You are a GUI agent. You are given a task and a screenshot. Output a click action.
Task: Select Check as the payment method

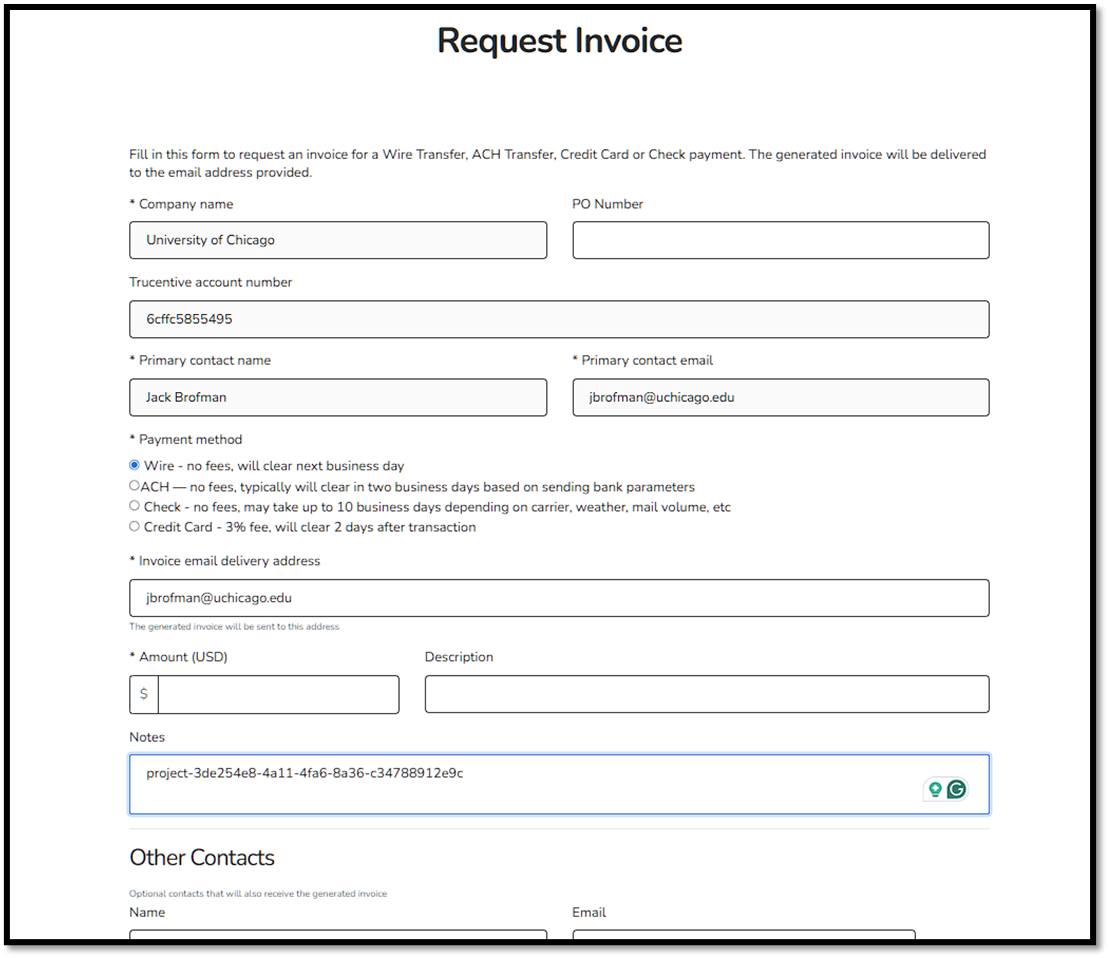pos(134,505)
